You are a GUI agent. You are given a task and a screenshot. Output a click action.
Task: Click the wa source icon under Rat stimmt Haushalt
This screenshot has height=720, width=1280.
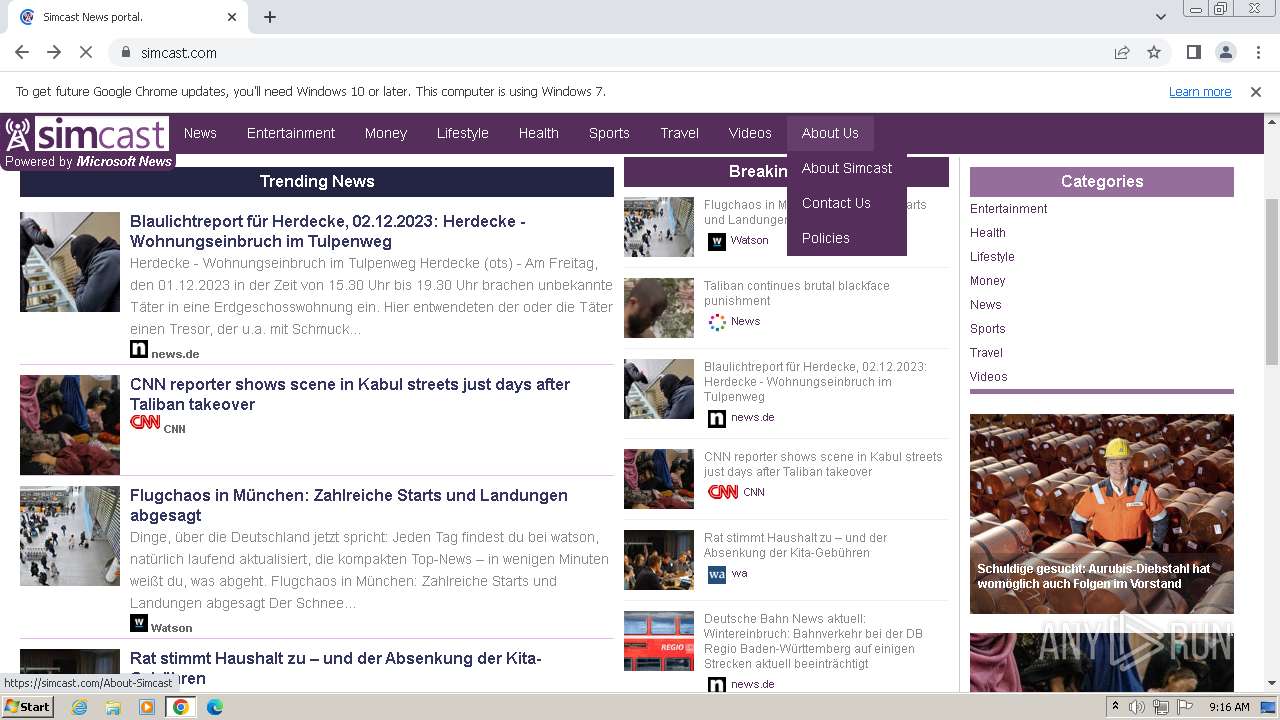[716, 574]
